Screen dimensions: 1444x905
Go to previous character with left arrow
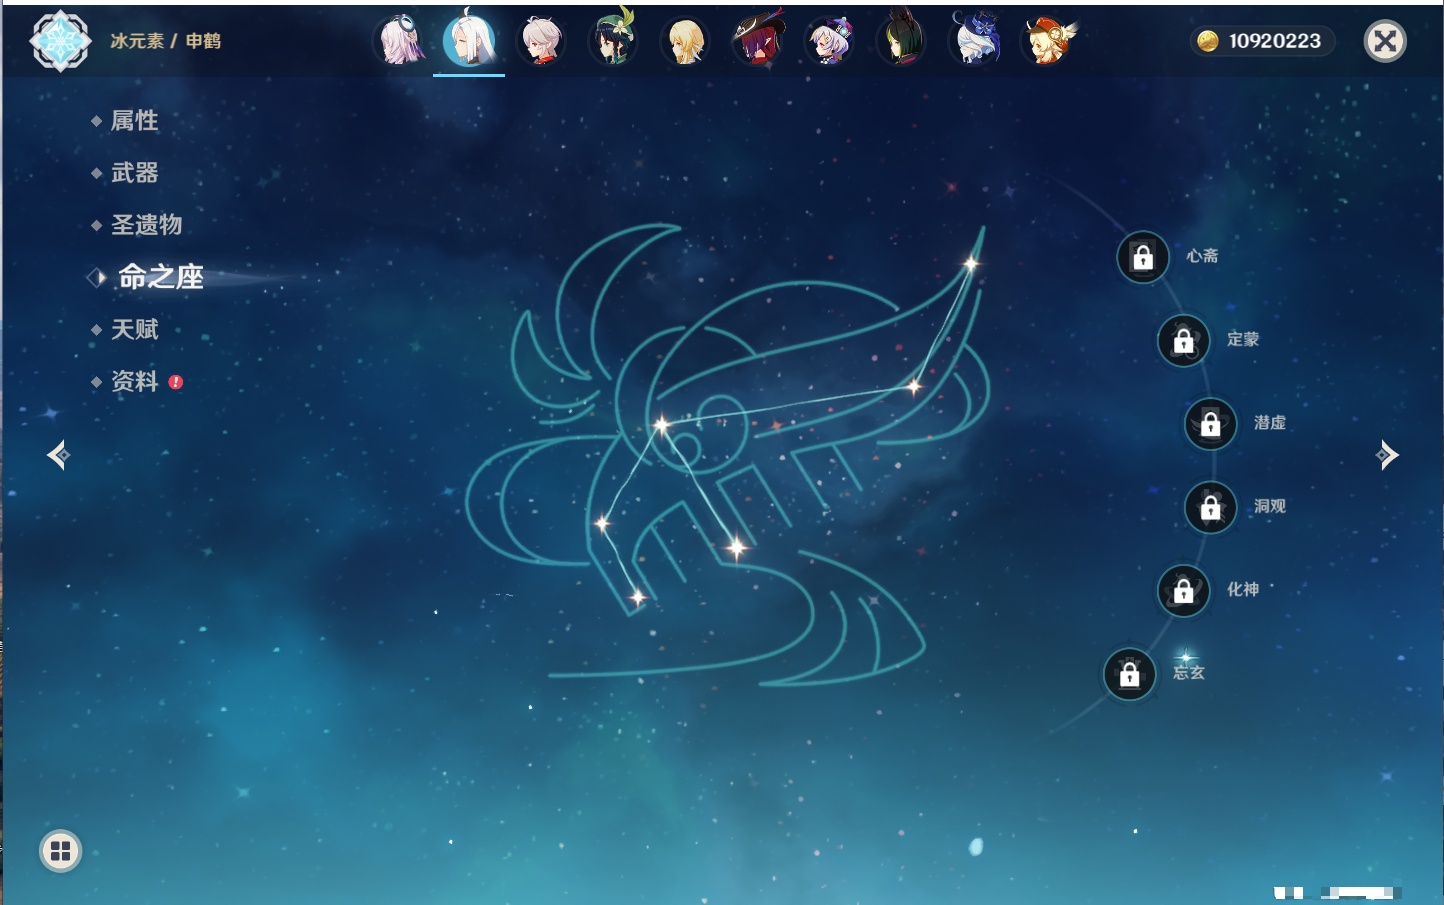point(58,455)
